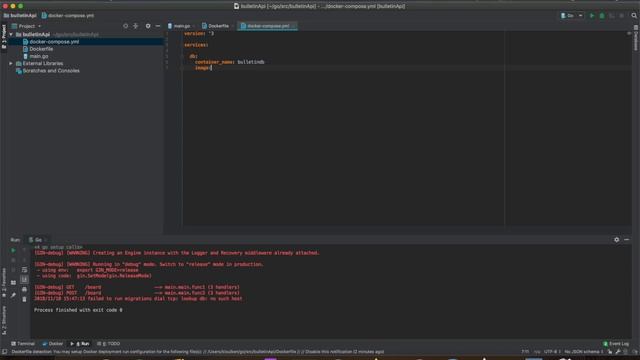Open the Project view selector dropdown
This screenshot has width=640, height=360.
tap(27, 26)
